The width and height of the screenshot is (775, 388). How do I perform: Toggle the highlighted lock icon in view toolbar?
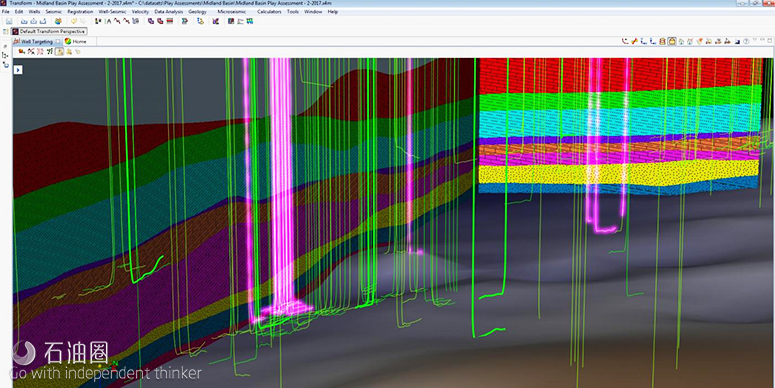pyautogui.click(x=672, y=42)
